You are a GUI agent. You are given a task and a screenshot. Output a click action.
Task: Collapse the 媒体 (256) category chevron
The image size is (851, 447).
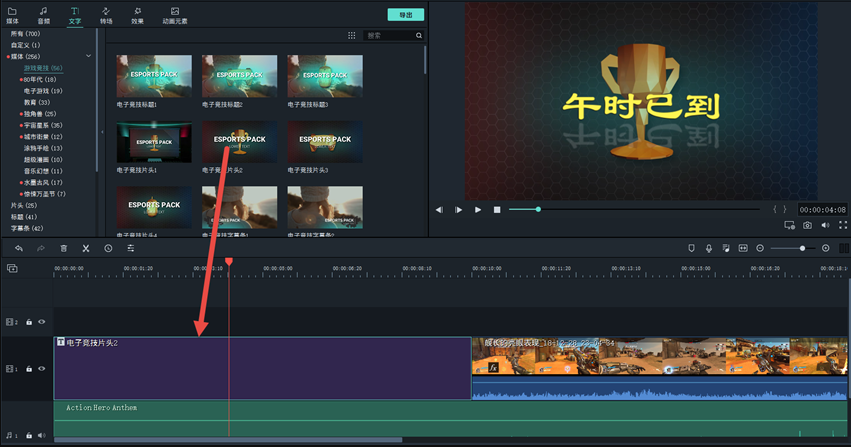click(89, 56)
